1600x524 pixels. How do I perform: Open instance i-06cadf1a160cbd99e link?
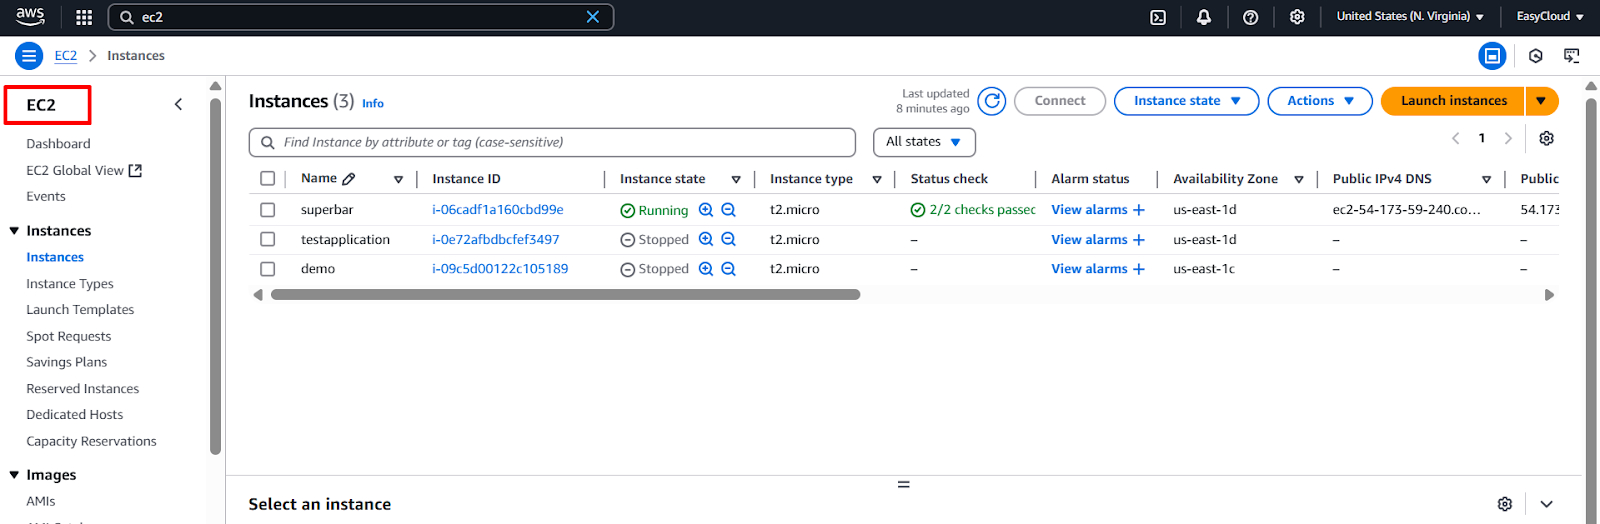pos(498,210)
